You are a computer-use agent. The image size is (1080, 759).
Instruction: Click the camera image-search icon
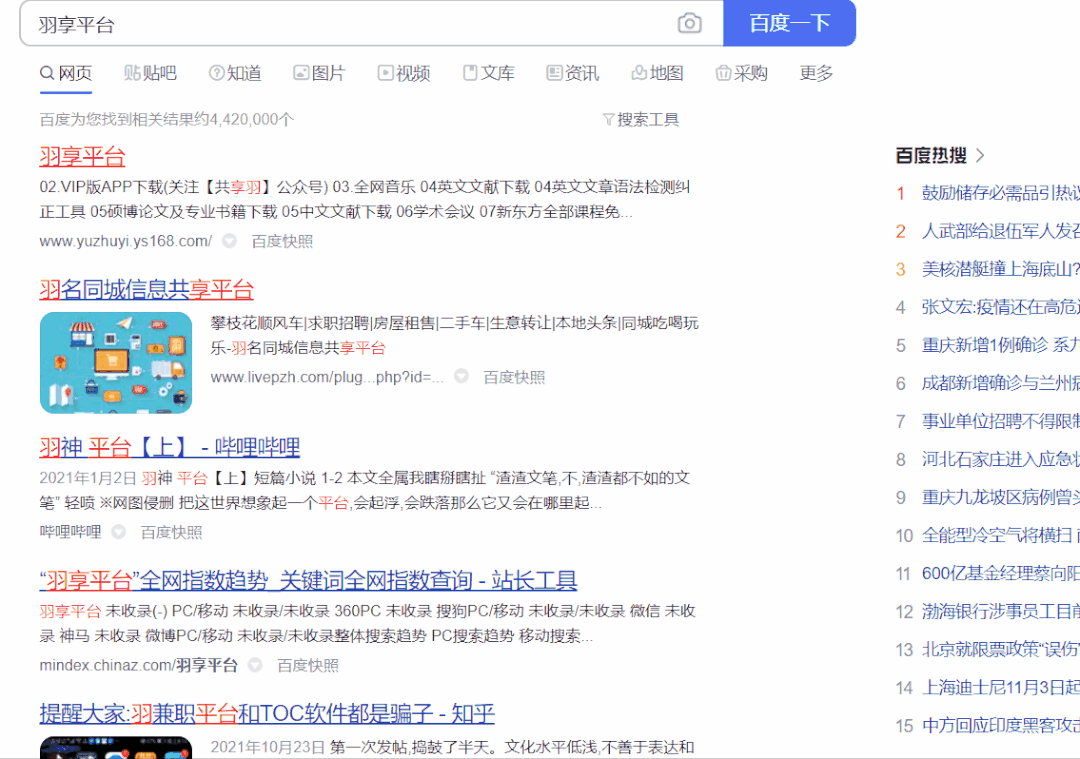tap(689, 23)
